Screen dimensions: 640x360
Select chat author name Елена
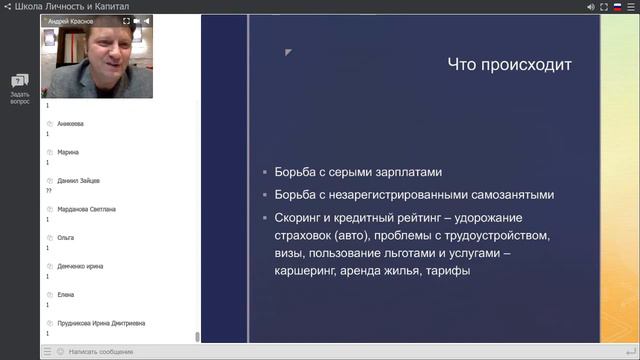click(x=65, y=295)
